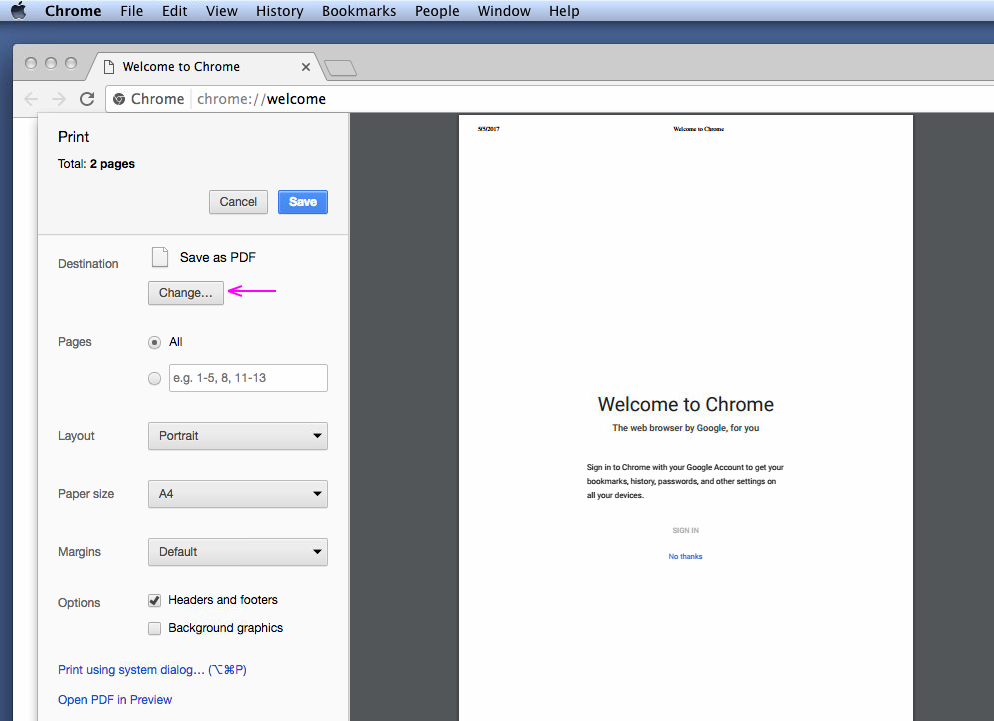Click the browser back arrow icon
This screenshot has height=721, width=994.
click(x=31, y=99)
